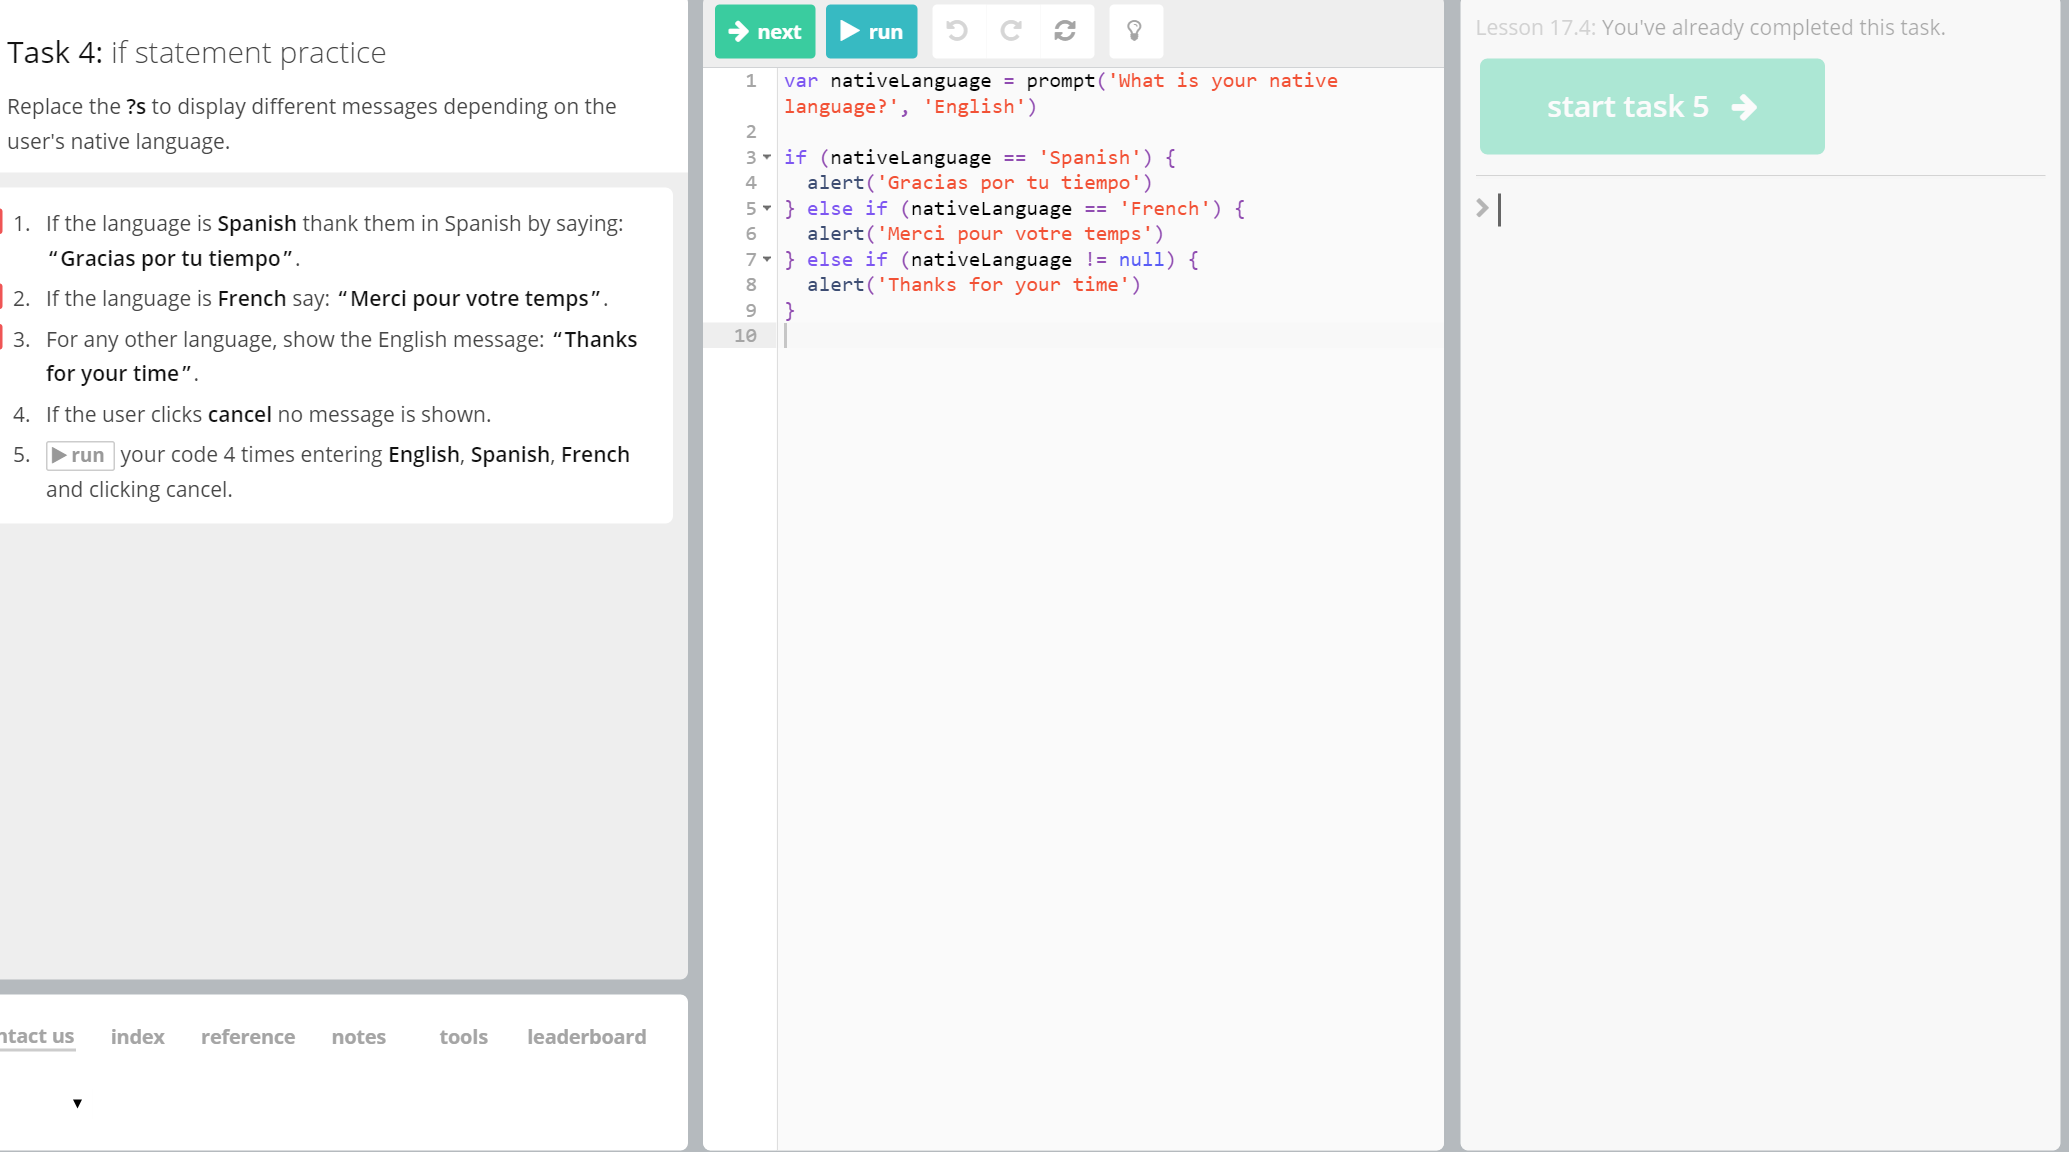
Task: Open the leaderboard link
Action: pyautogui.click(x=586, y=1037)
